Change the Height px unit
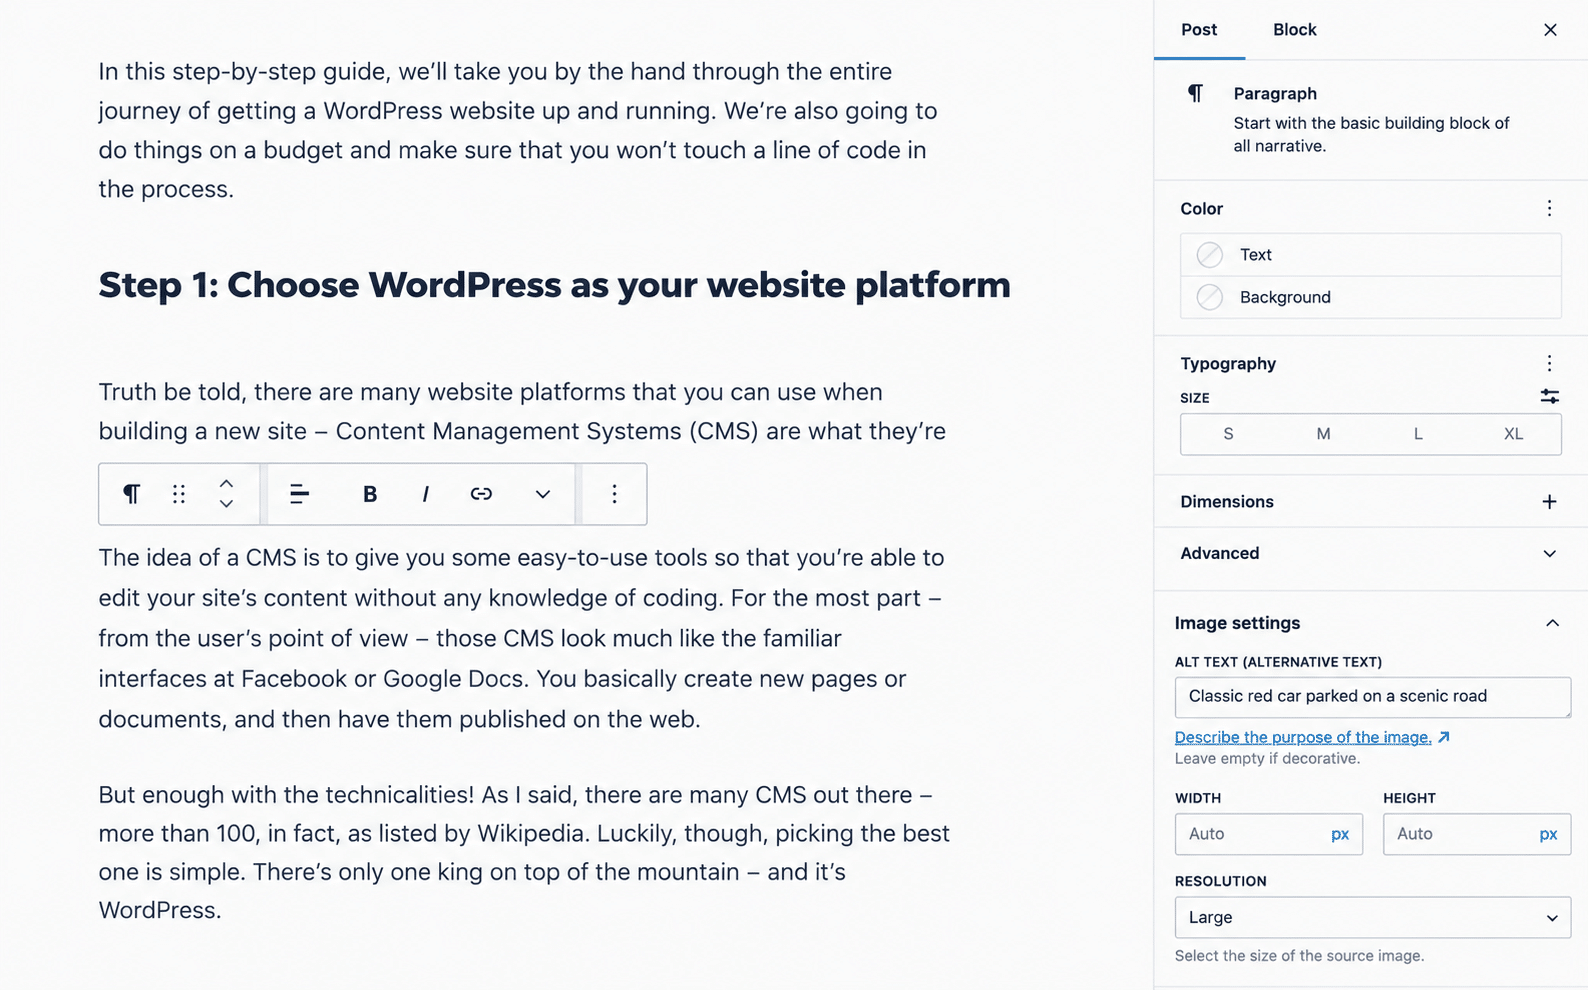 (x=1548, y=834)
